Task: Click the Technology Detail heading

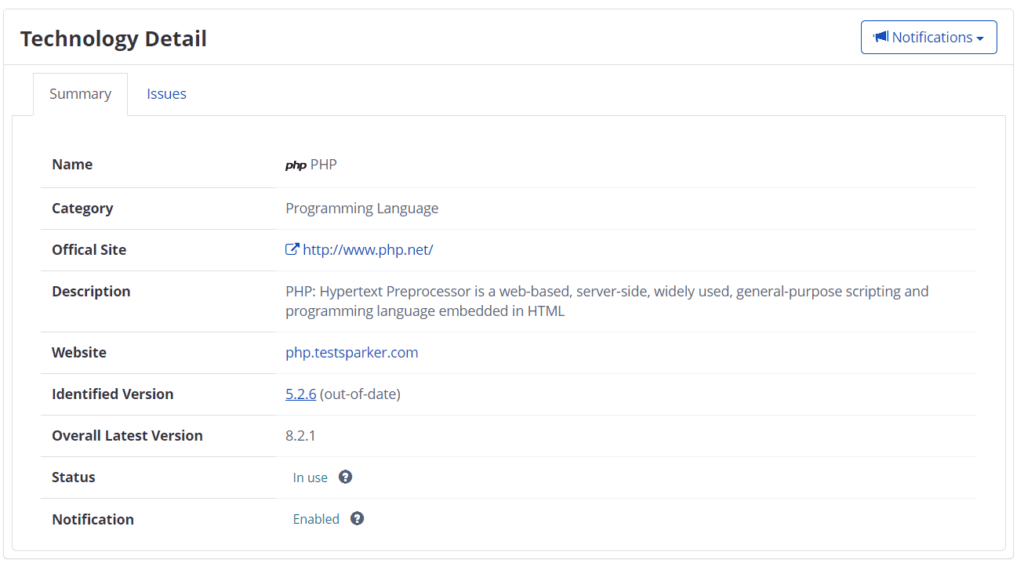Action: click(113, 39)
